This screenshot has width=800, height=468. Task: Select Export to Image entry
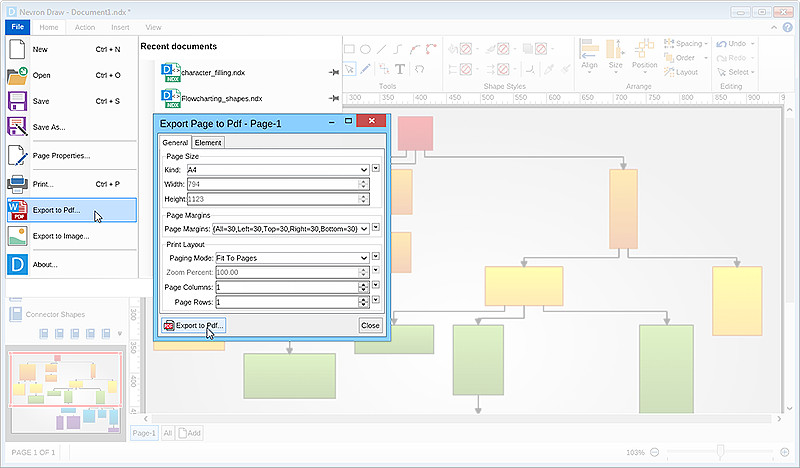(72, 236)
